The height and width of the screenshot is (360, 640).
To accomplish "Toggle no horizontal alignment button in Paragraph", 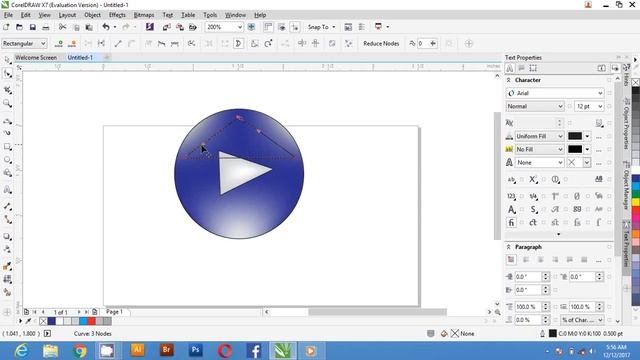I will tap(511, 260).
